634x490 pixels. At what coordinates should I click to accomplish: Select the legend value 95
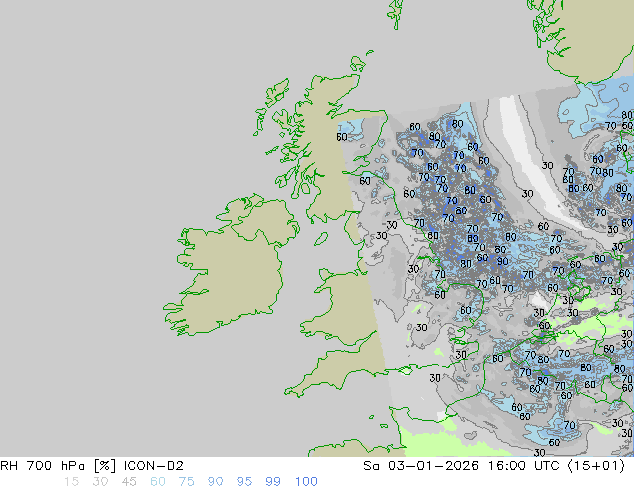coord(244,482)
